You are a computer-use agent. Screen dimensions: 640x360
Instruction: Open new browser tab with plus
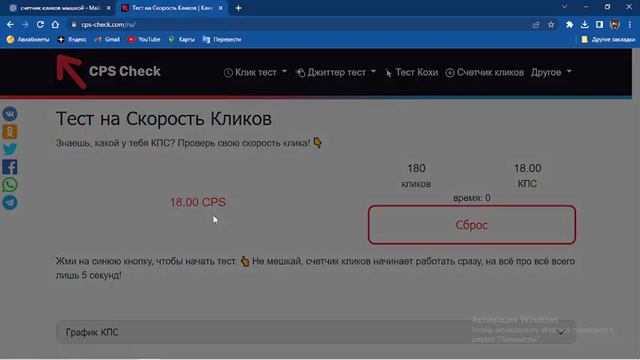(238, 8)
